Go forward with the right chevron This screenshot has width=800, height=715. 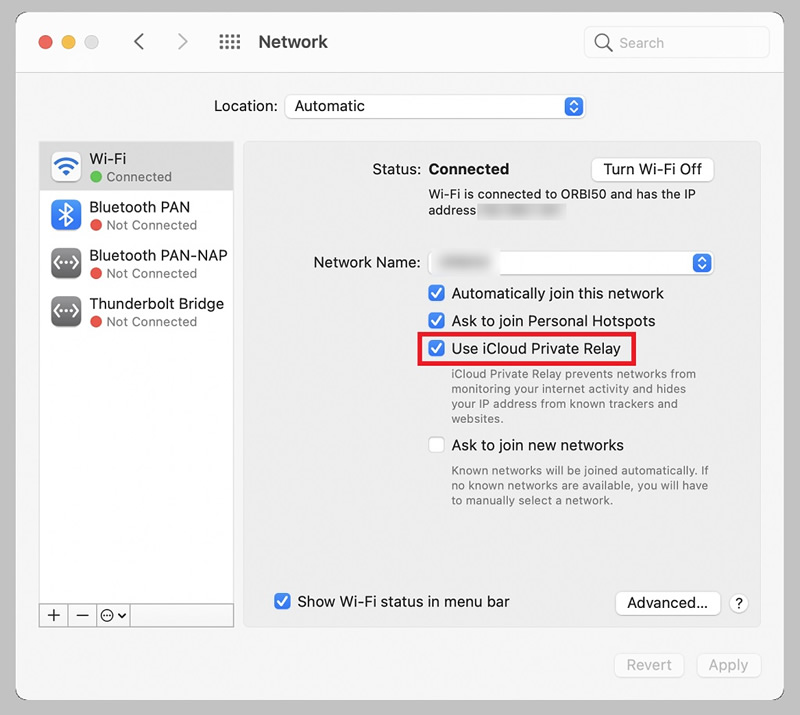(x=182, y=42)
